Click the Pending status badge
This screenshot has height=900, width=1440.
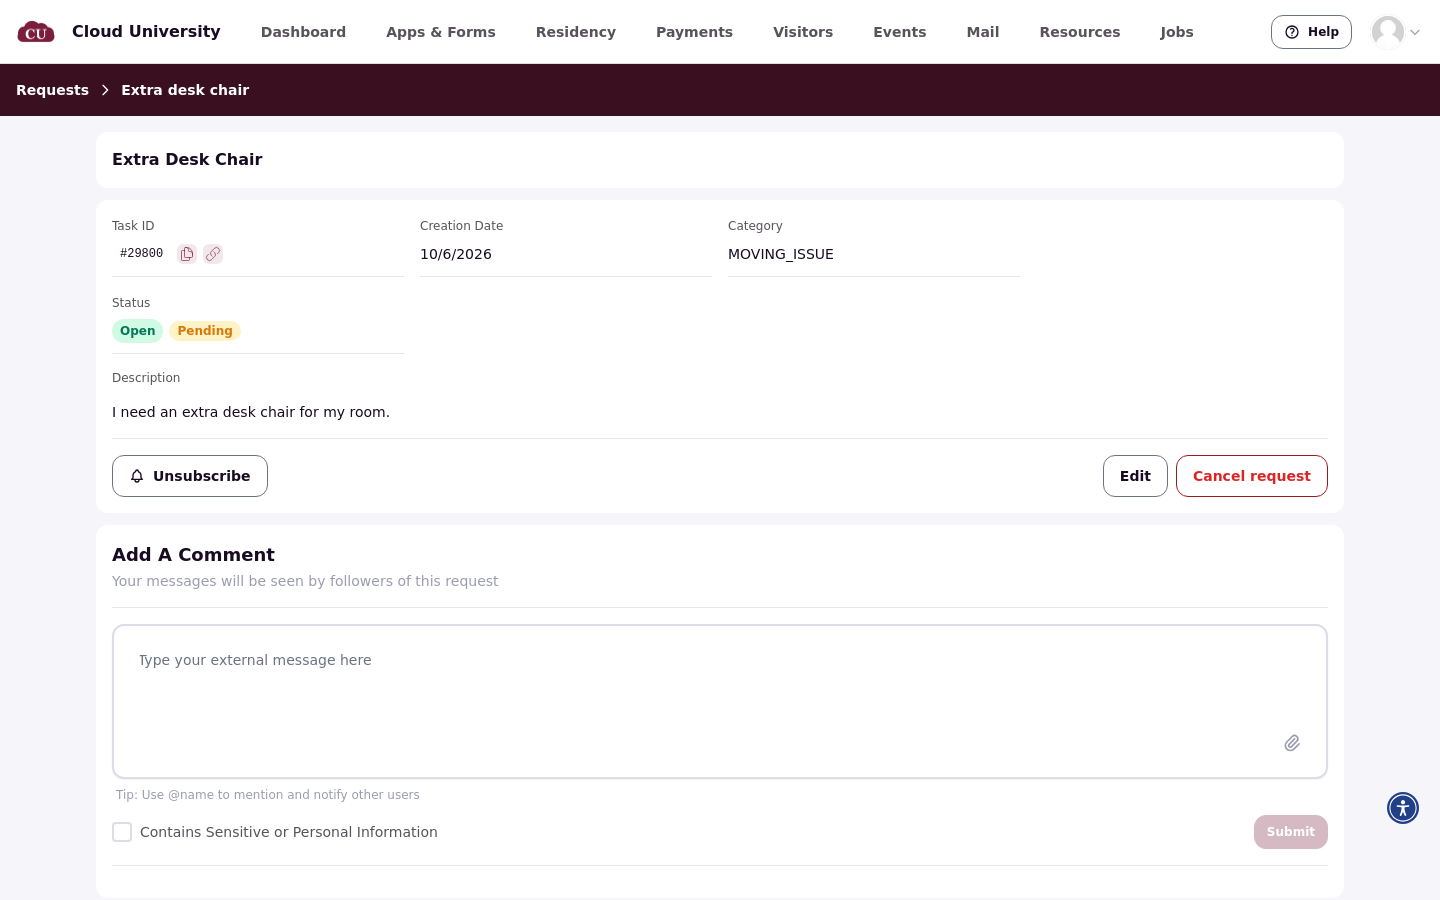coord(205,331)
